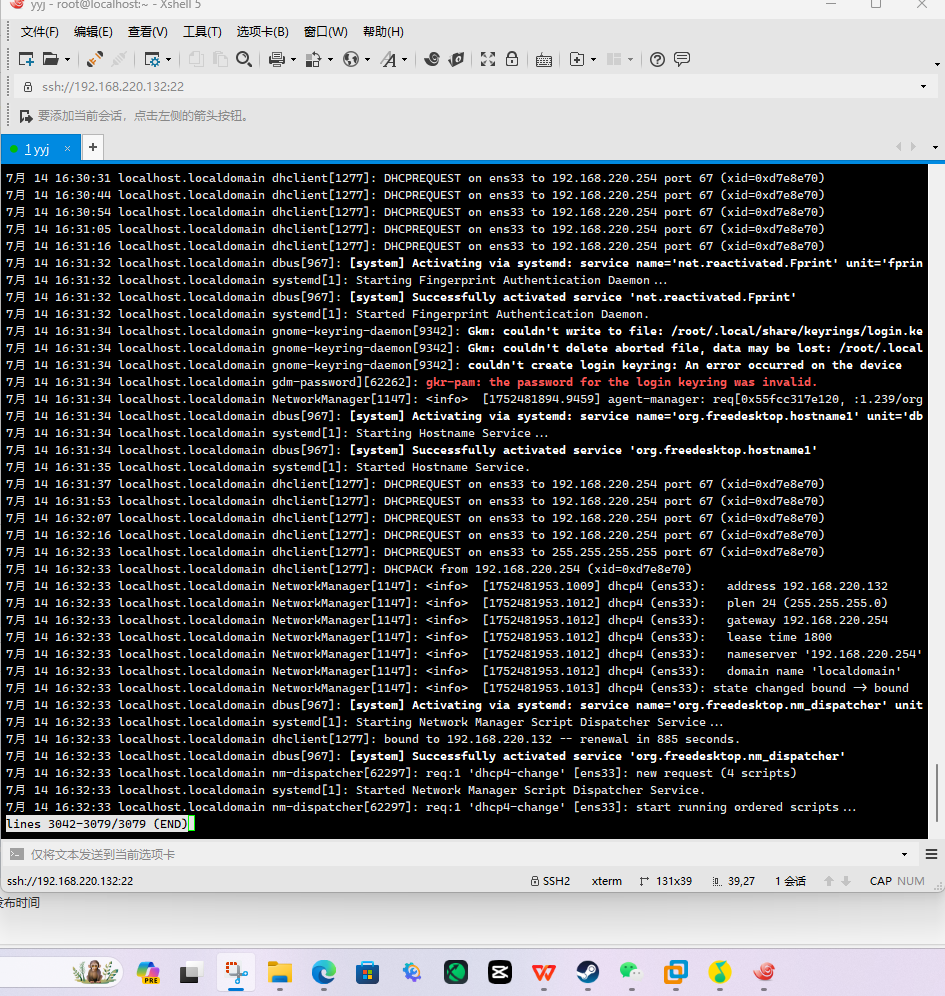
Task: Toggle the full screen icon
Action: coord(488,59)
